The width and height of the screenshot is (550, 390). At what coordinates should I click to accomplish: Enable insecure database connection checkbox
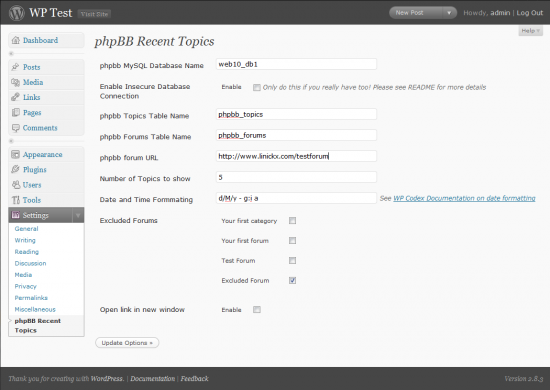[x=257, y=87]
